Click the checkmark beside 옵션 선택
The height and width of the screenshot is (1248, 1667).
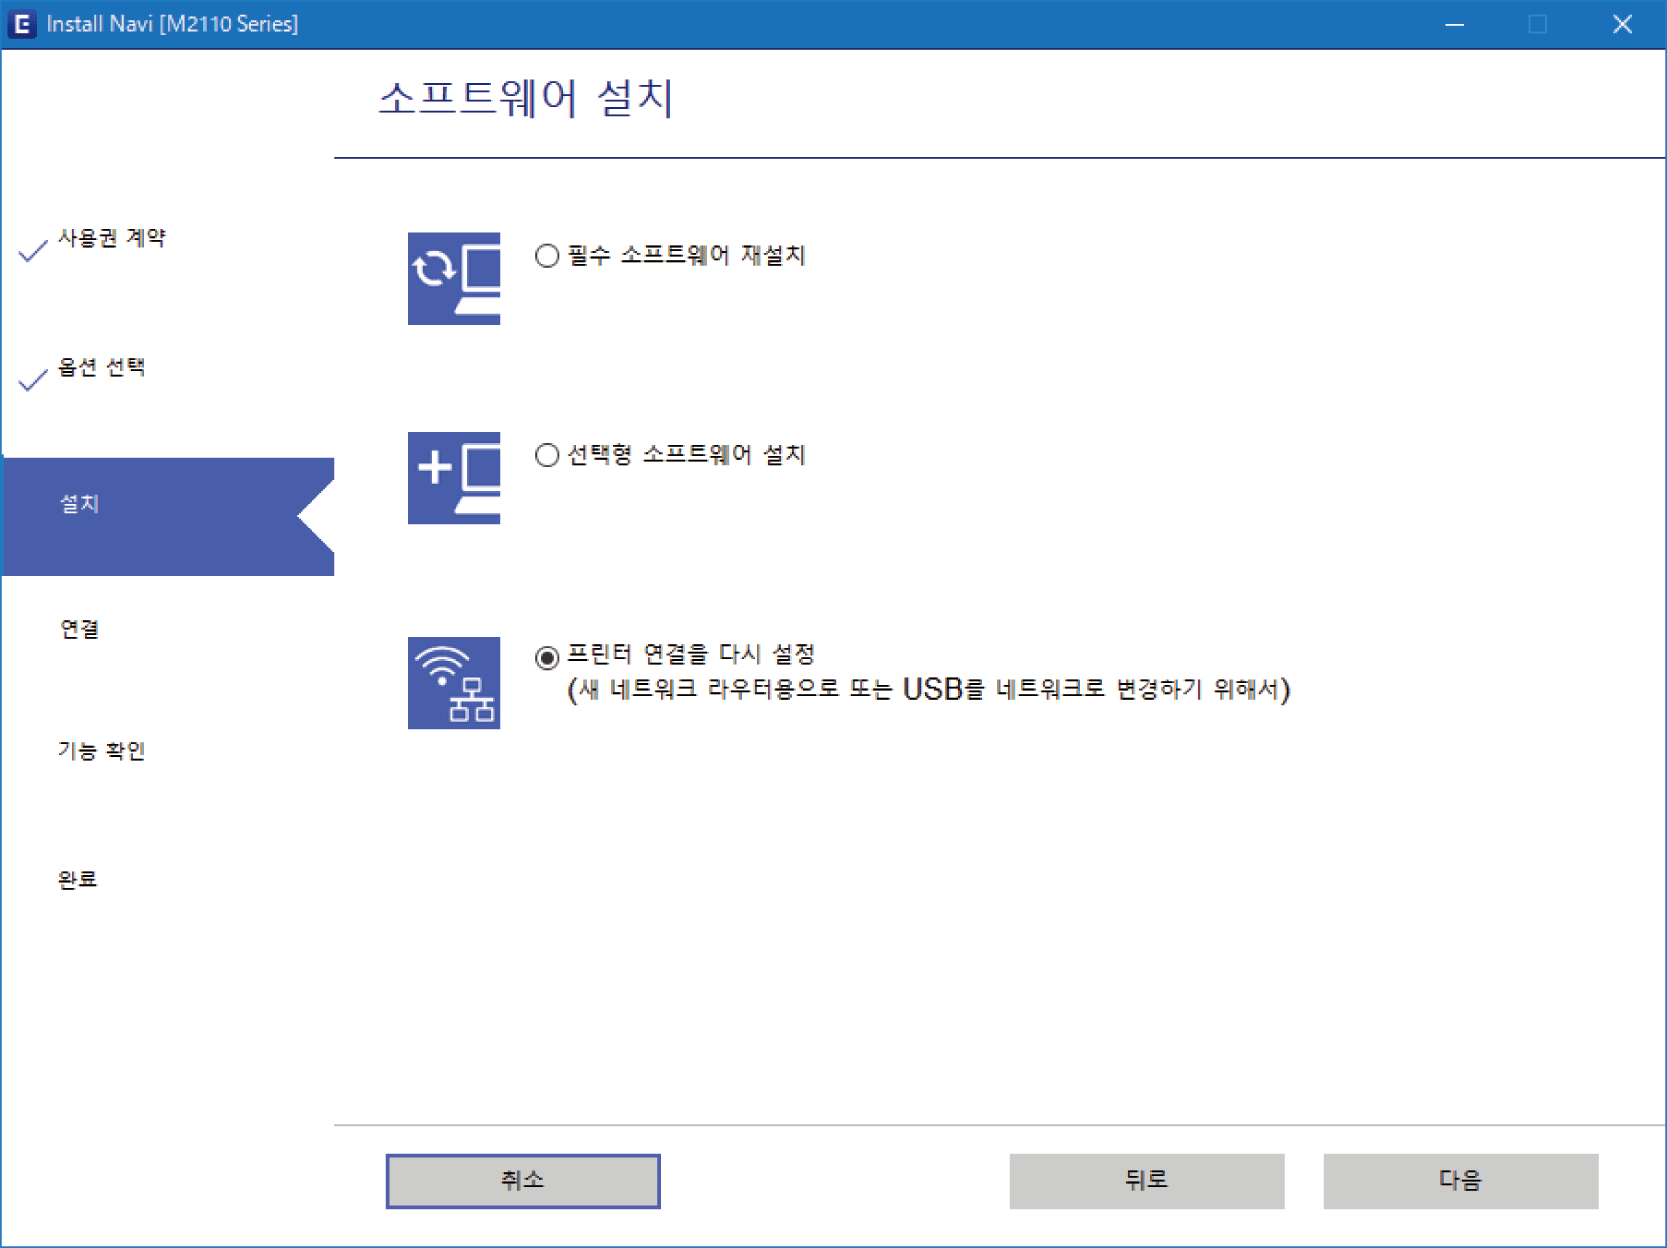(33, 379)
